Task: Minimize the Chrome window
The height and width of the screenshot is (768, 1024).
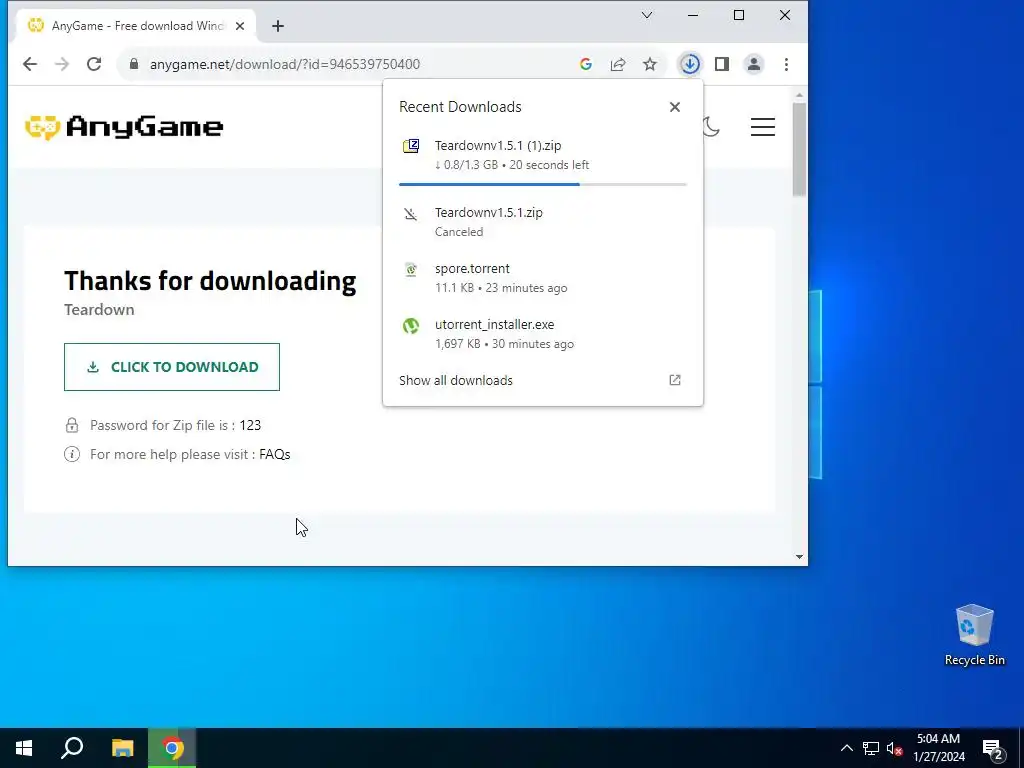Action: coord(693,15)
